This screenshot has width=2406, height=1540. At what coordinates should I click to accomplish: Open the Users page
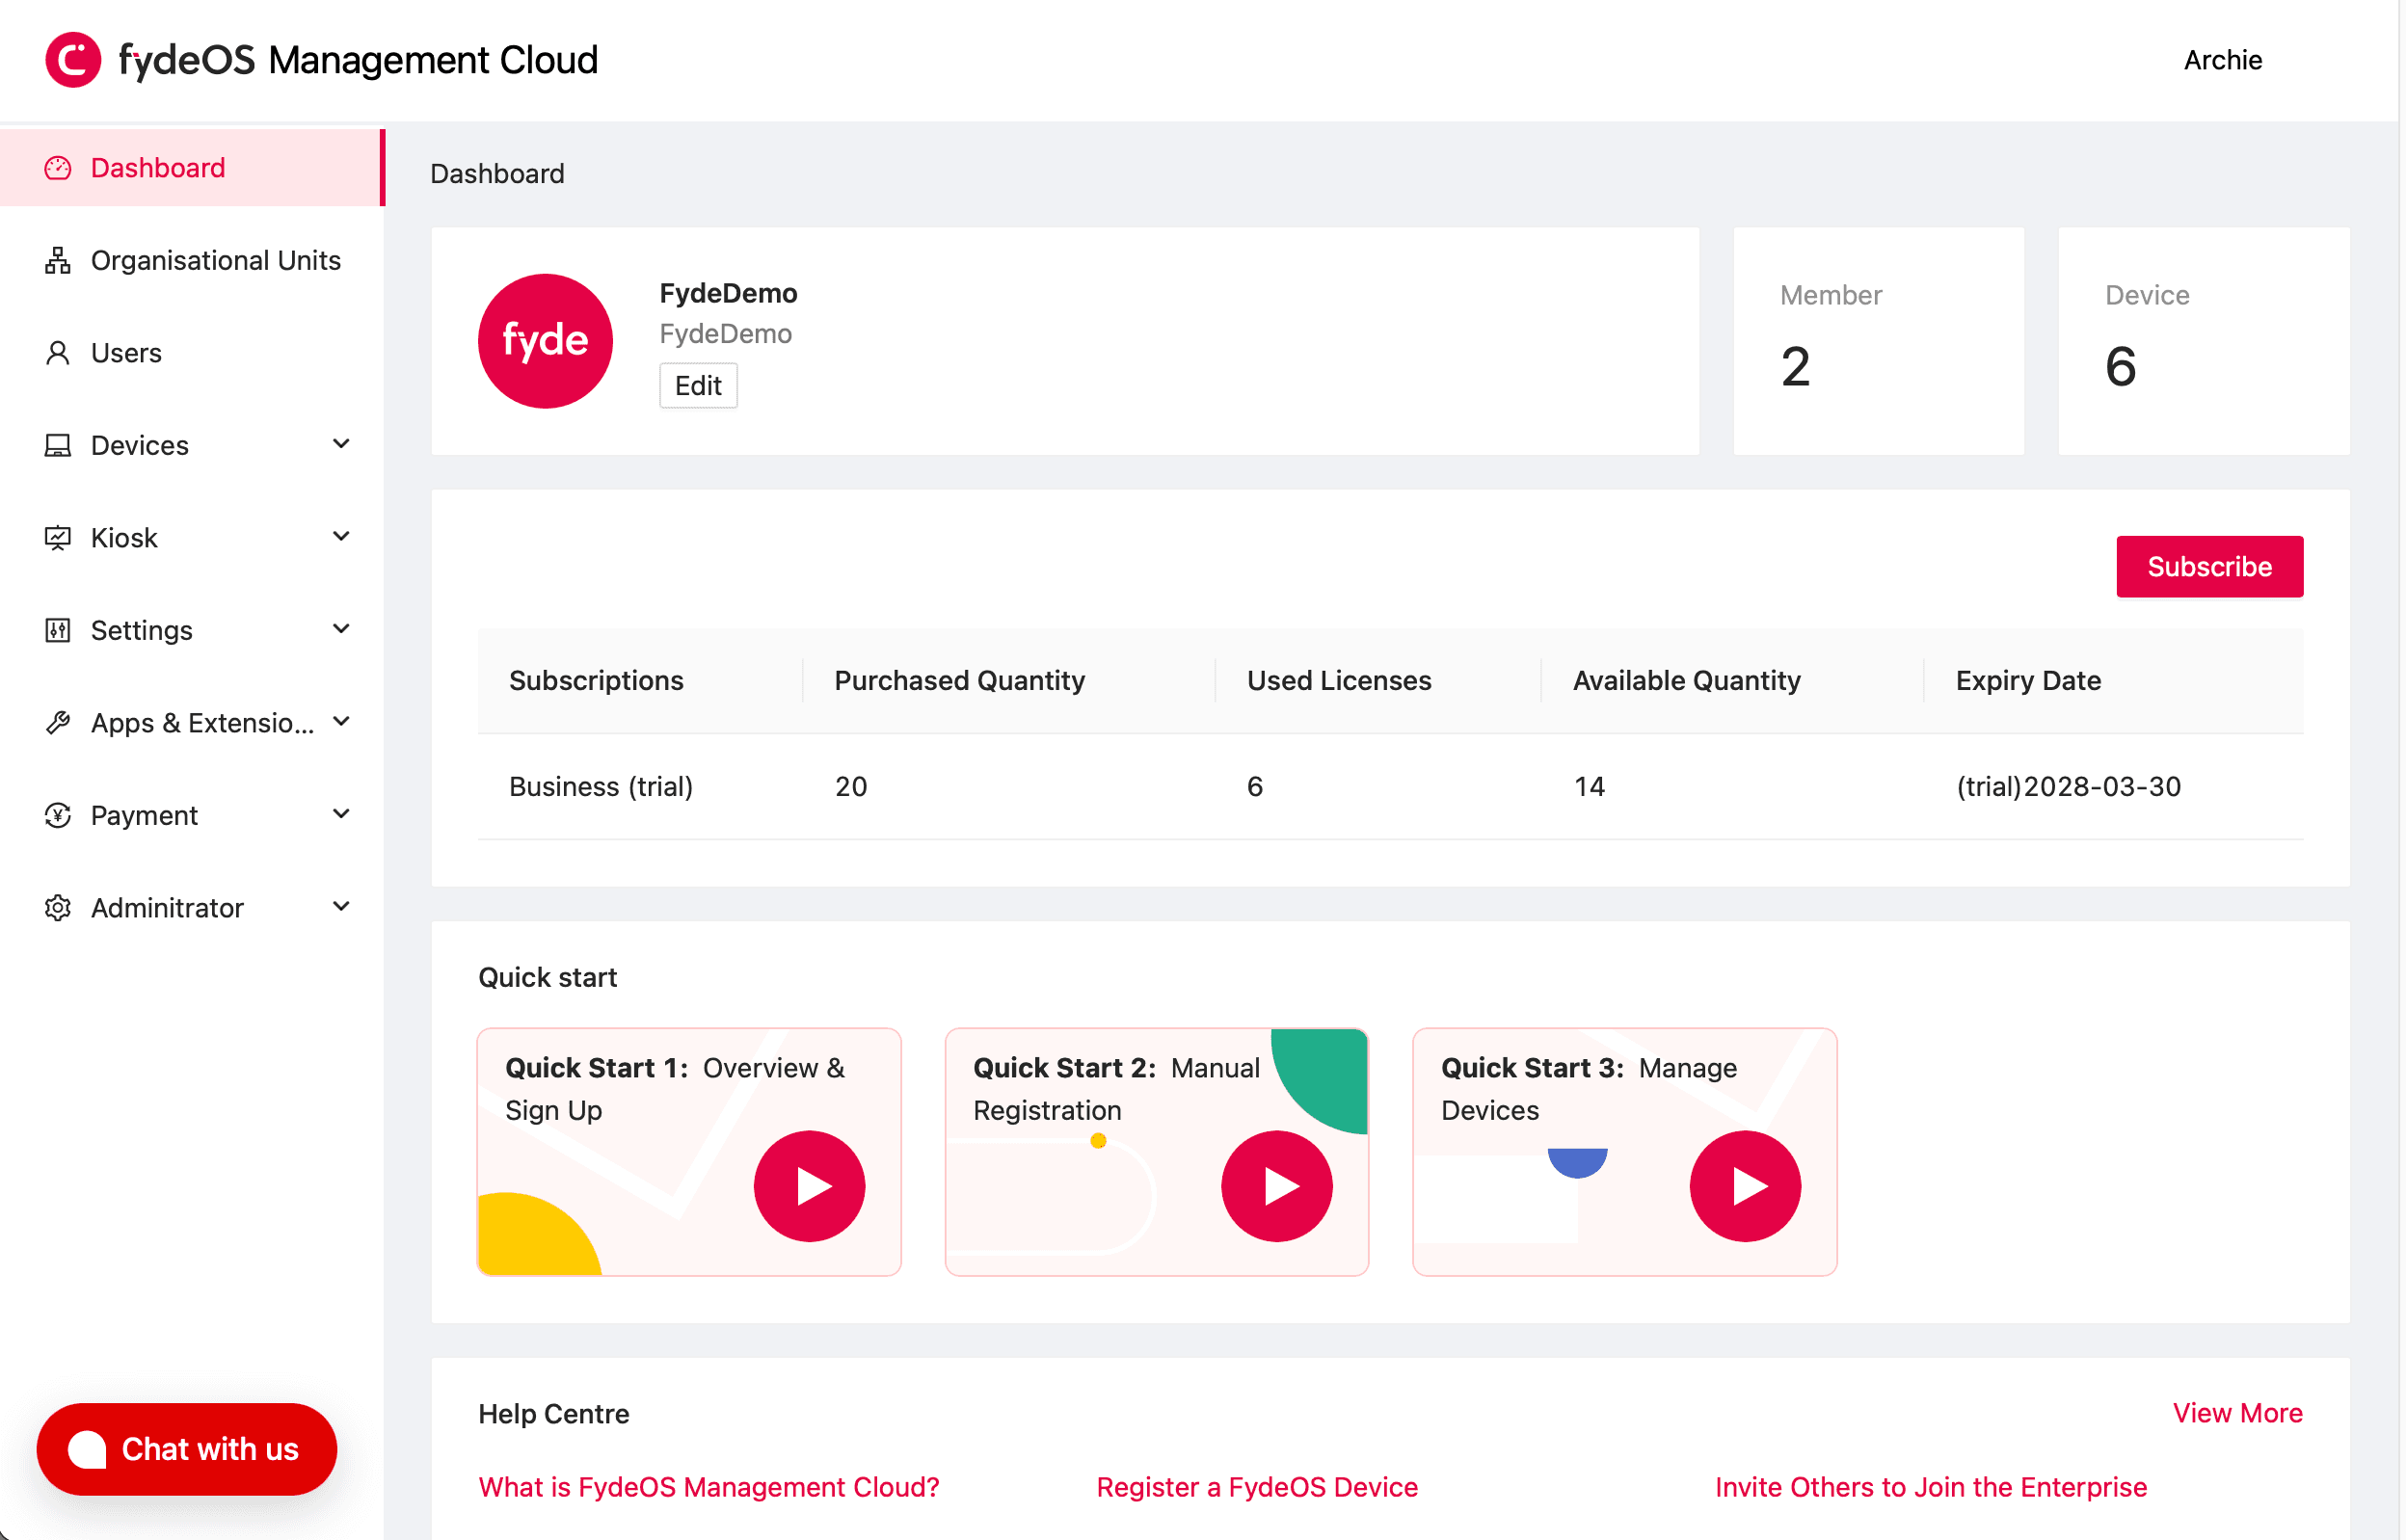click(x=192, y=353)
